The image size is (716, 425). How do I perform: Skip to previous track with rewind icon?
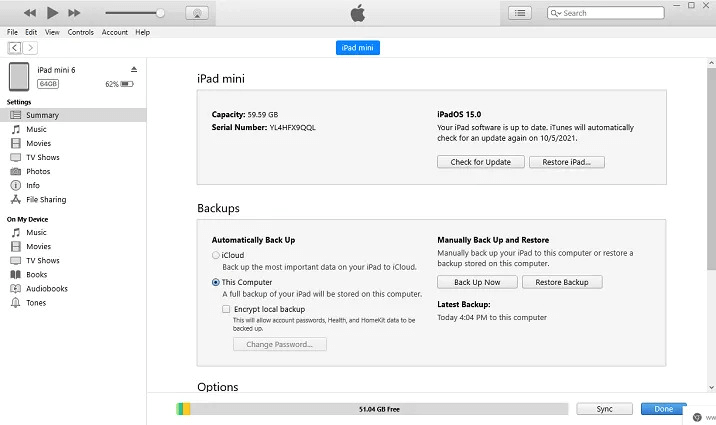pos(29,13)
